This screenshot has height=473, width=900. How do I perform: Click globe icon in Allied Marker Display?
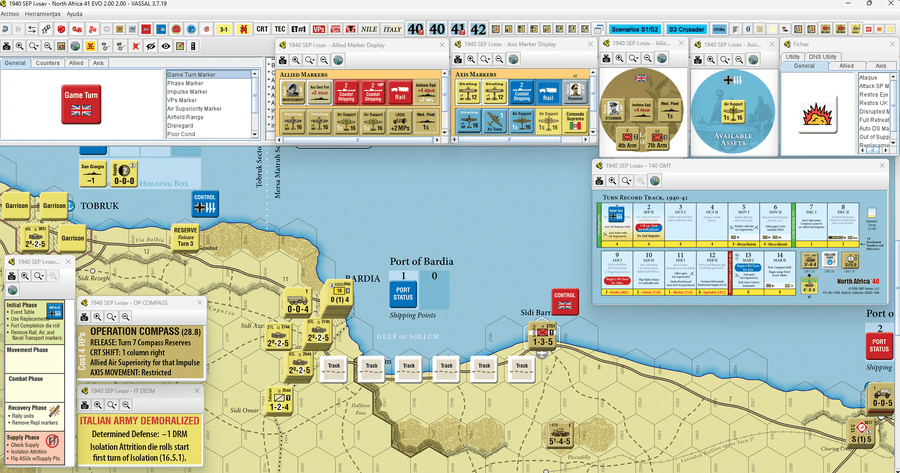click(338, 60)
